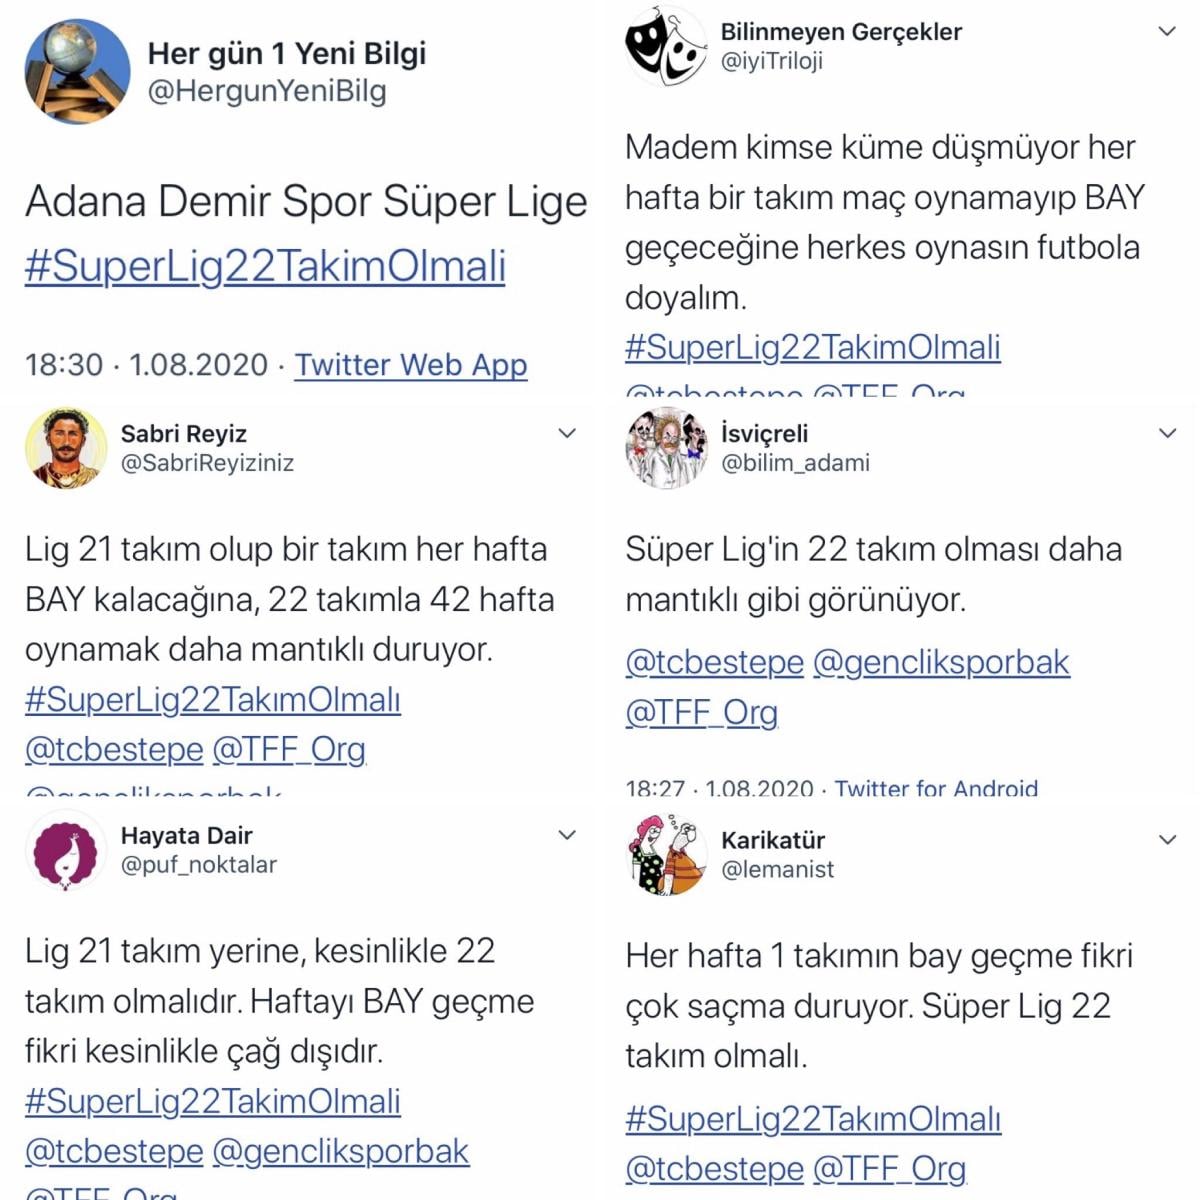The width and height of the screenshot is (1200, 1200).
Task: Open hashtag link in Karikatür tweet
Action: pyautogui.click(x=813, y=1119)
